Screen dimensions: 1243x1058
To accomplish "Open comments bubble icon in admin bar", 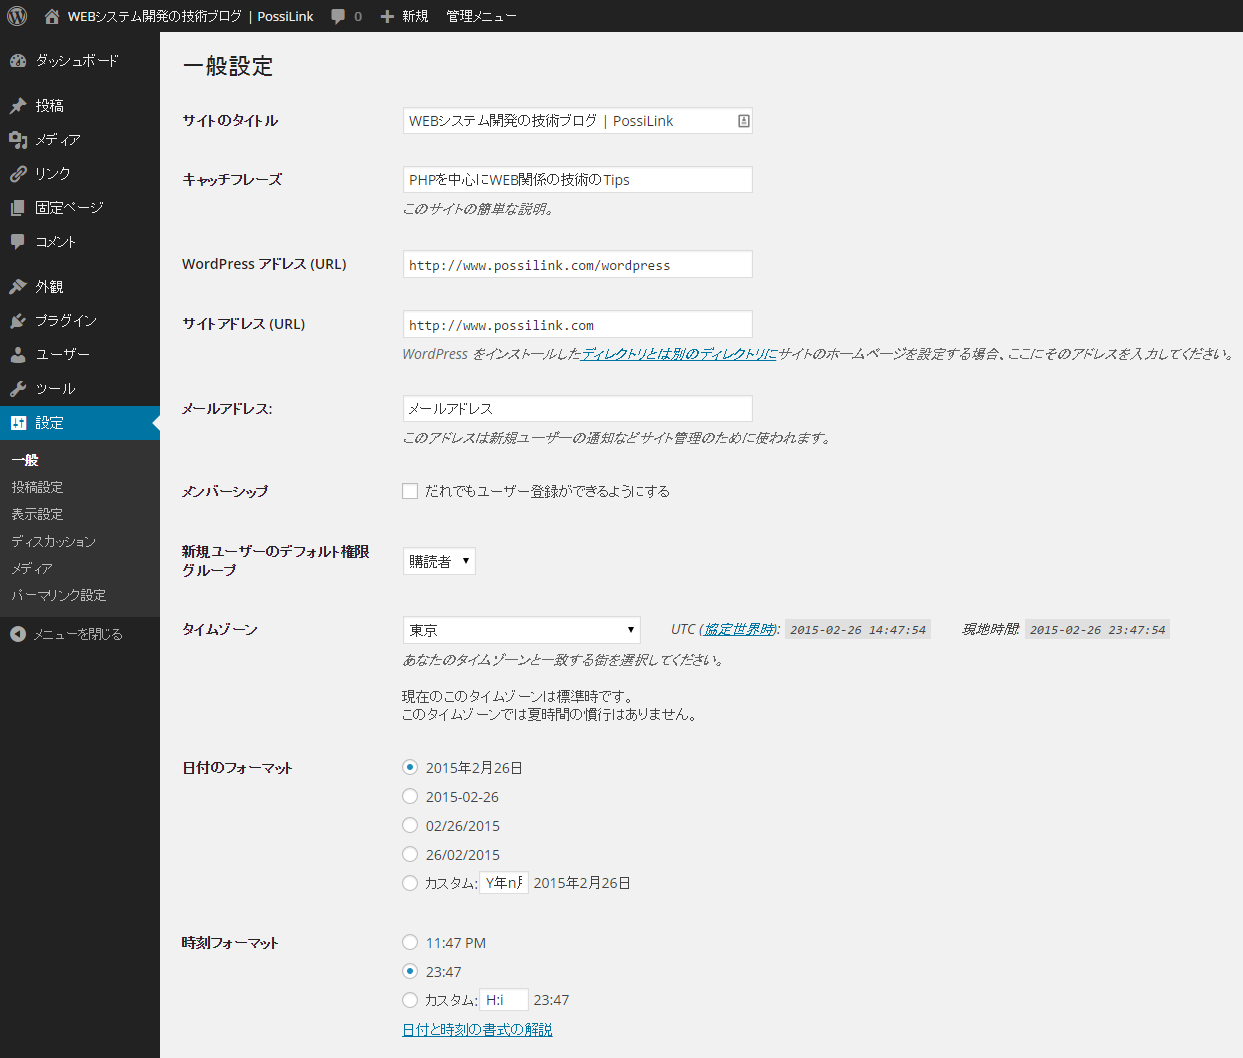I will point(338,16).
